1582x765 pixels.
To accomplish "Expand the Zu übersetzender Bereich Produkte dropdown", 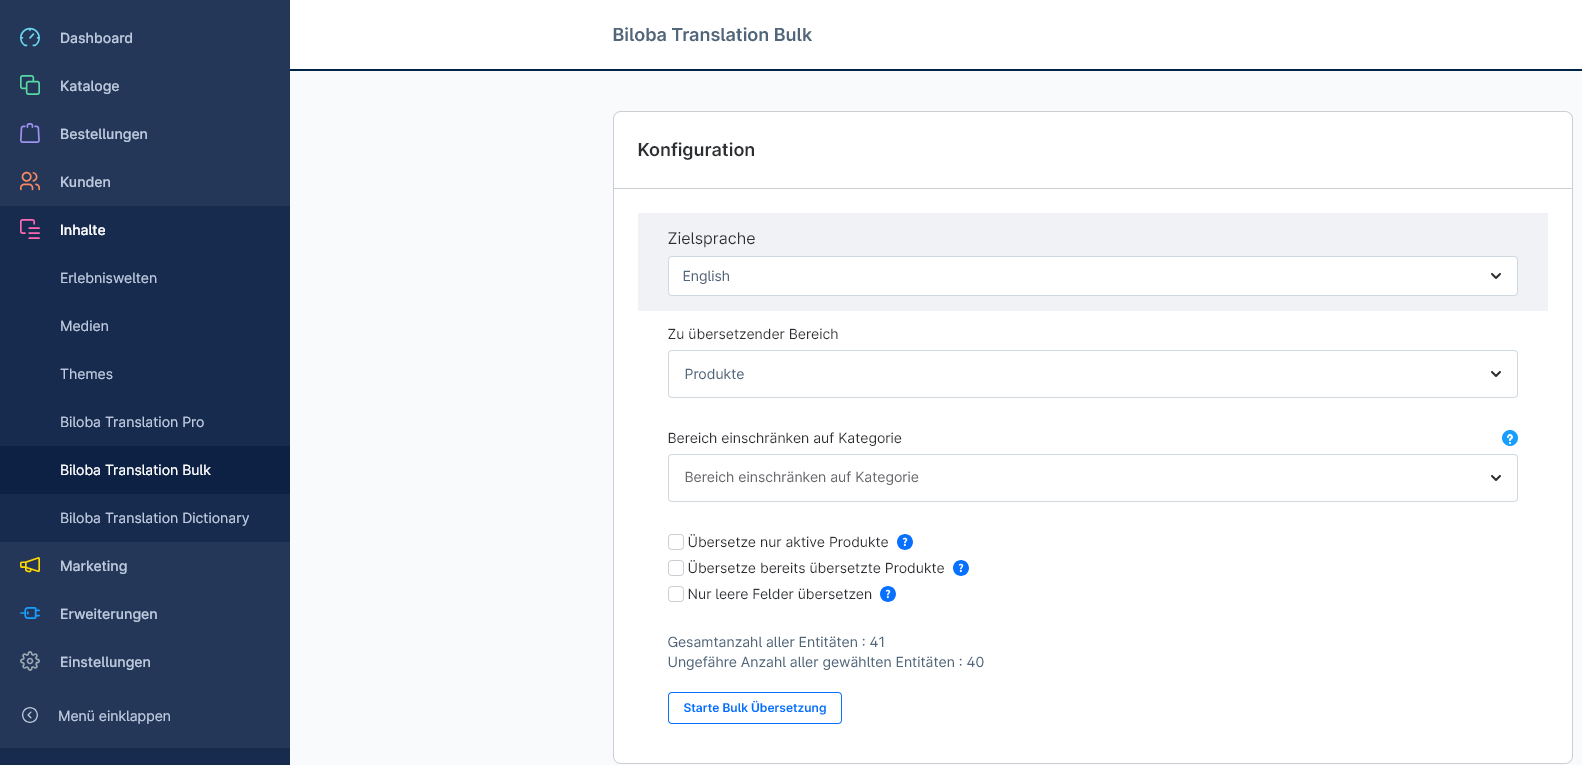I will click(1092, 374).
